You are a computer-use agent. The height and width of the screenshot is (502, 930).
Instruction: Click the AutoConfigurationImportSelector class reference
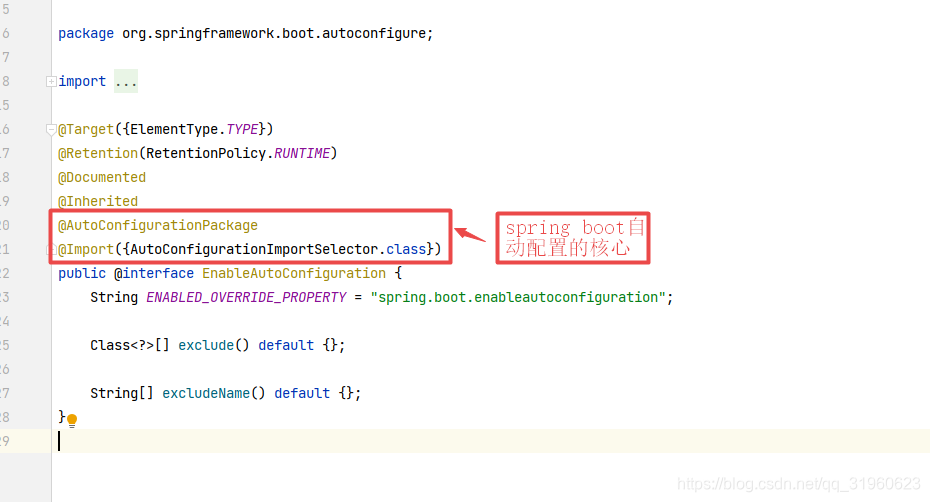254,249
